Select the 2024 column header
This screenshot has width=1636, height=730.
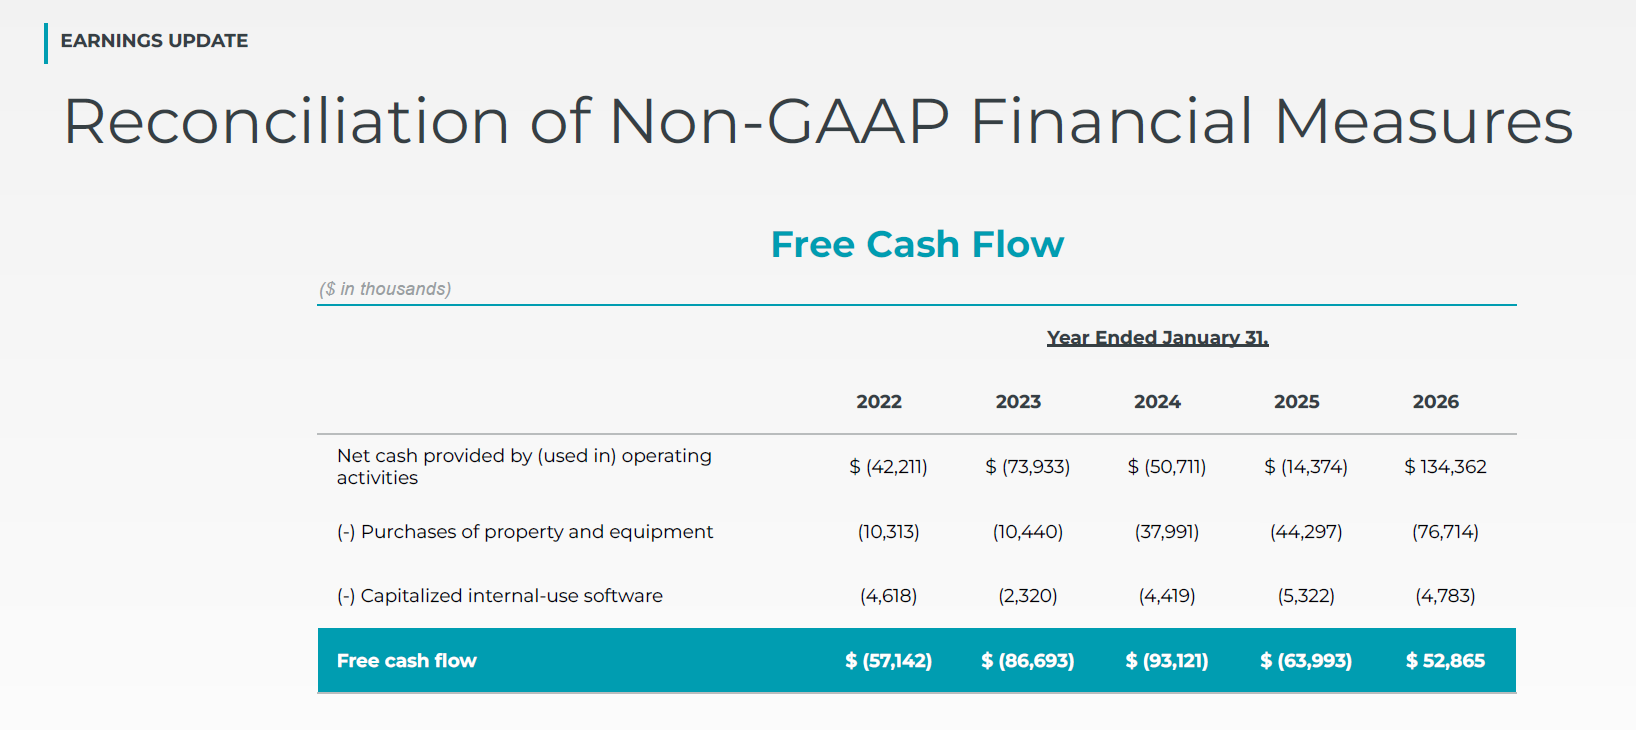[x=1157, y=401]
